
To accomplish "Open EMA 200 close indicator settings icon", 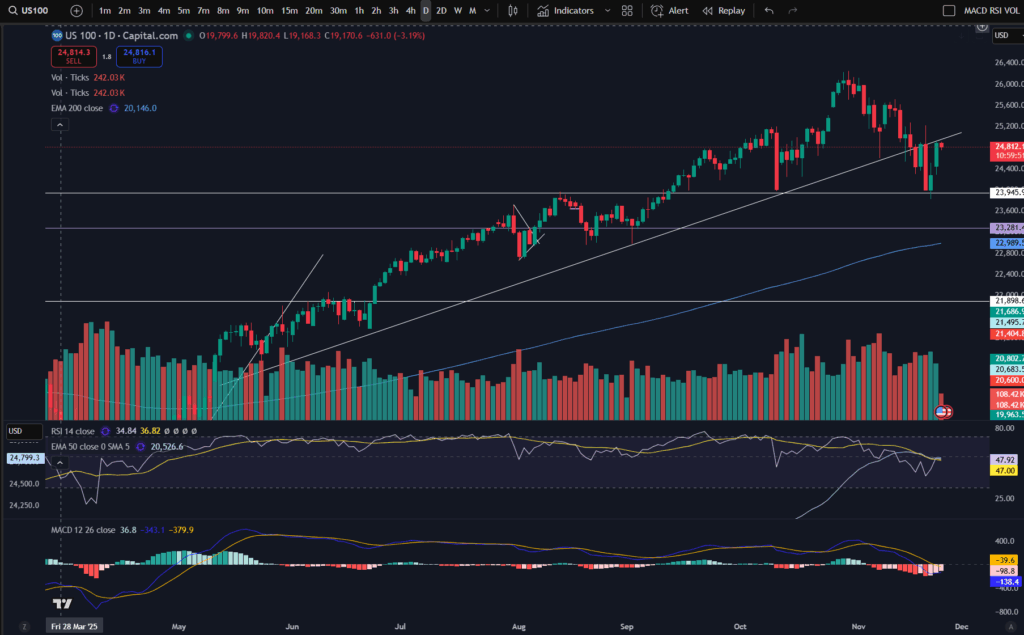I will pos(114,108).
